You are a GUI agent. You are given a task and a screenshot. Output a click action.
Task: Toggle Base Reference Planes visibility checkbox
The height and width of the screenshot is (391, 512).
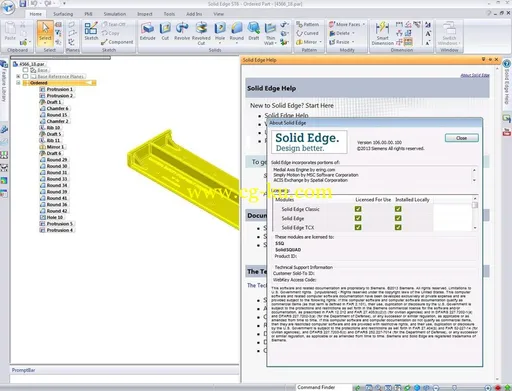pyautogui.click(x=26, y=76)
